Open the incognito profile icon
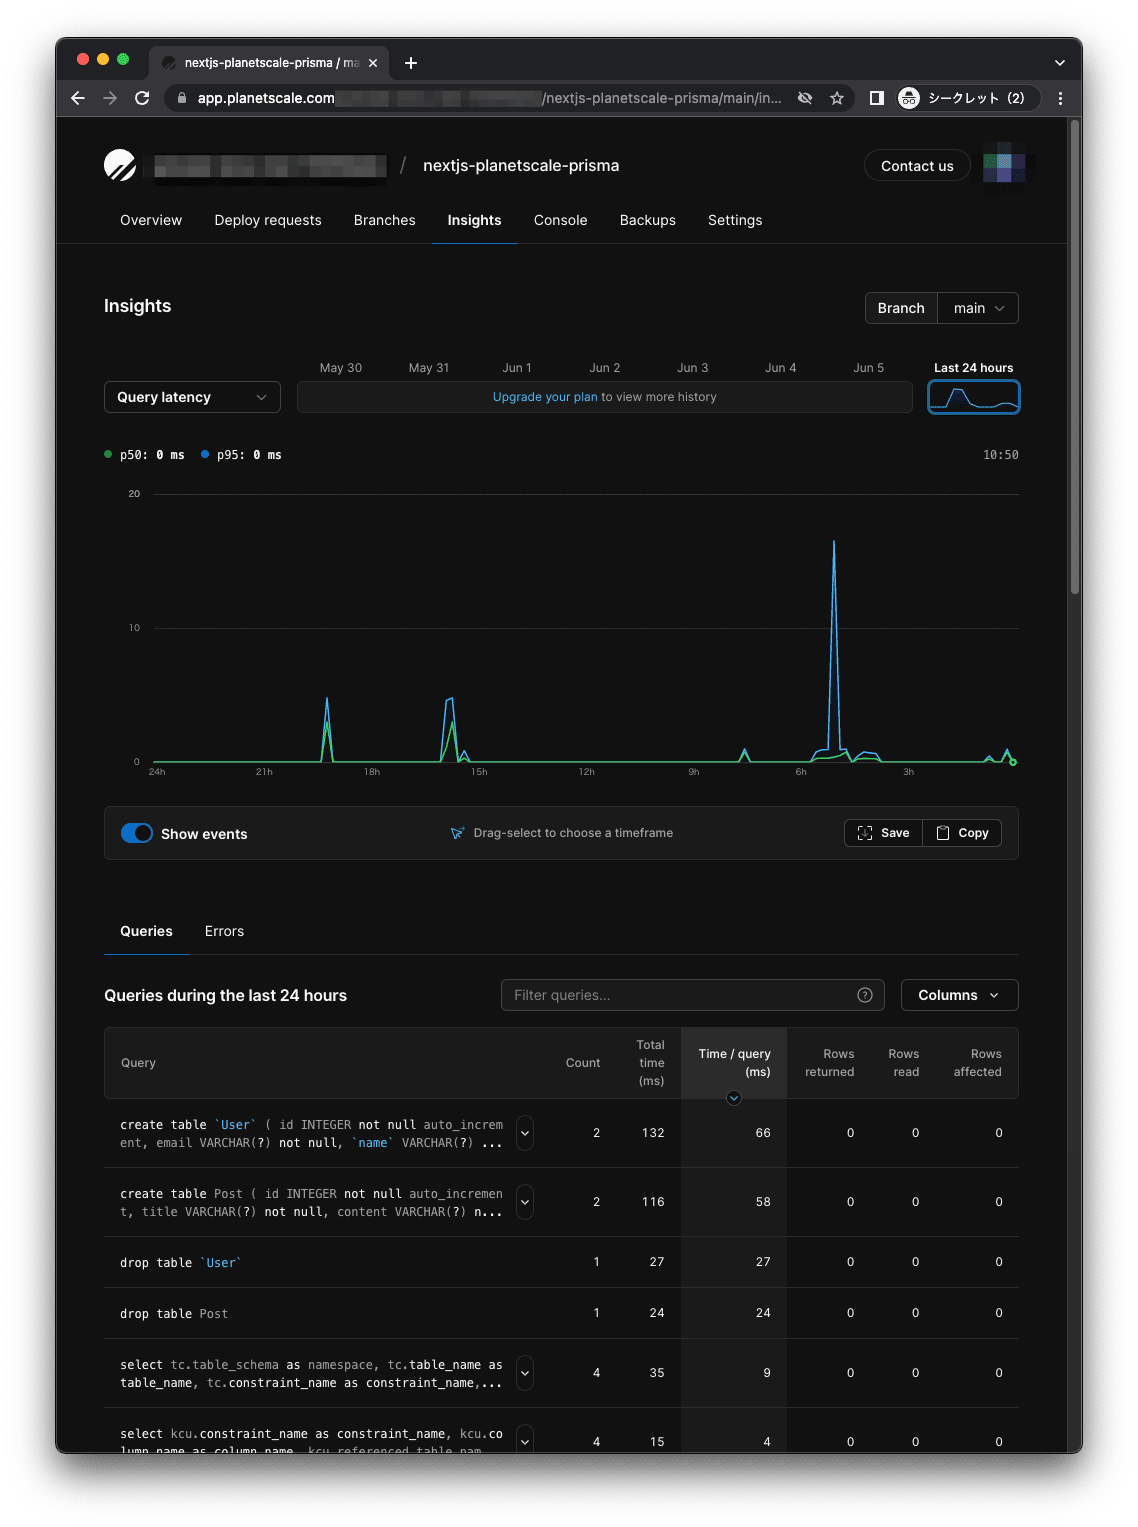This screenshot has width=1138, height=1527. coord(908,98)
